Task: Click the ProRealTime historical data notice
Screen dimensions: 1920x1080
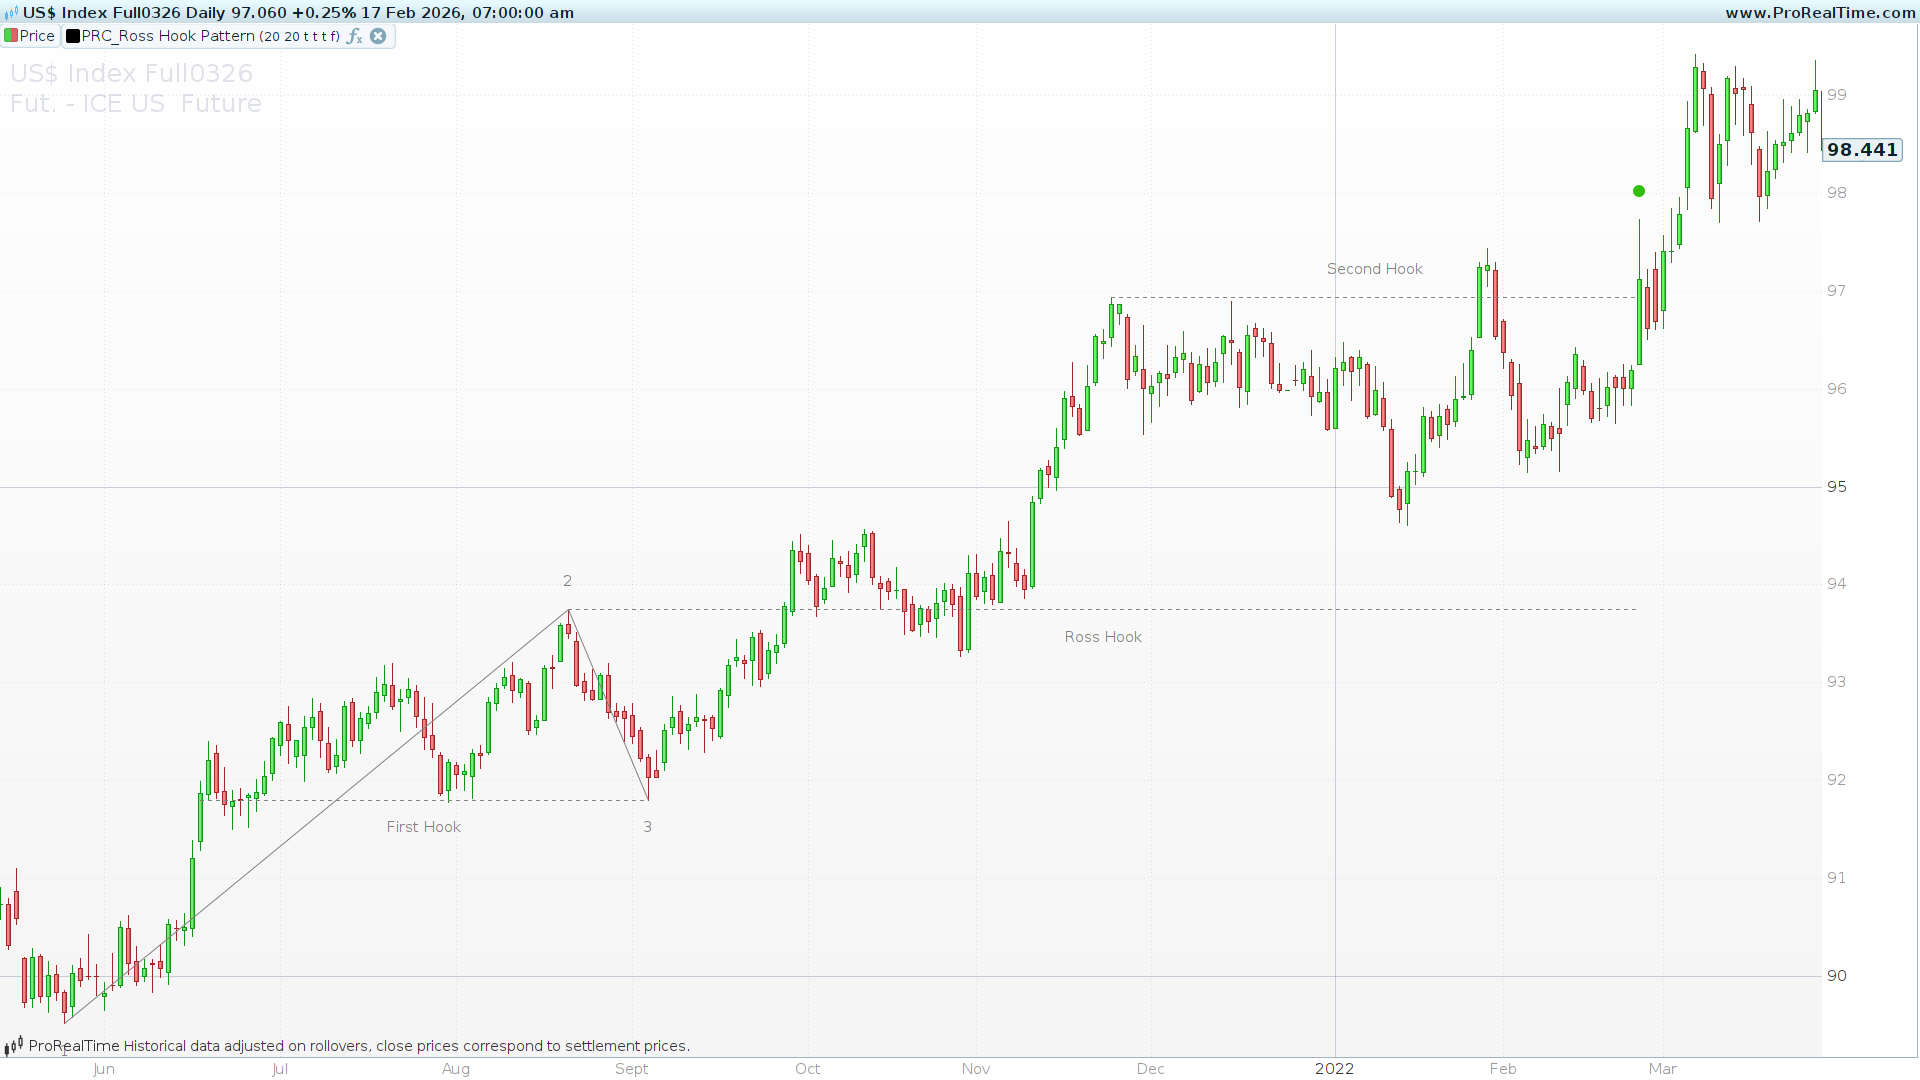Action: point(359,1046)
